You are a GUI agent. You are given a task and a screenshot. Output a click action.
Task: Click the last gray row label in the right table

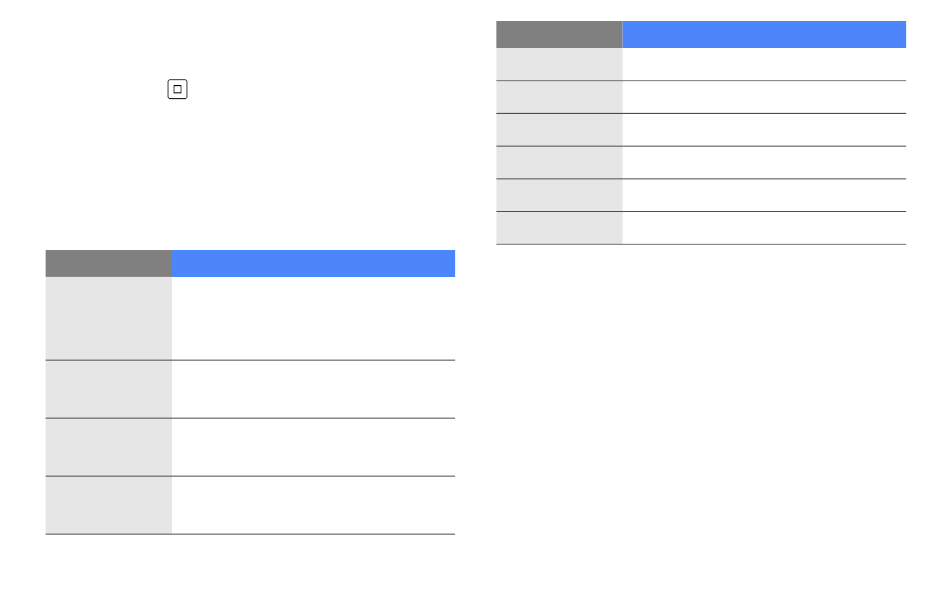click(x=559, y=228)
